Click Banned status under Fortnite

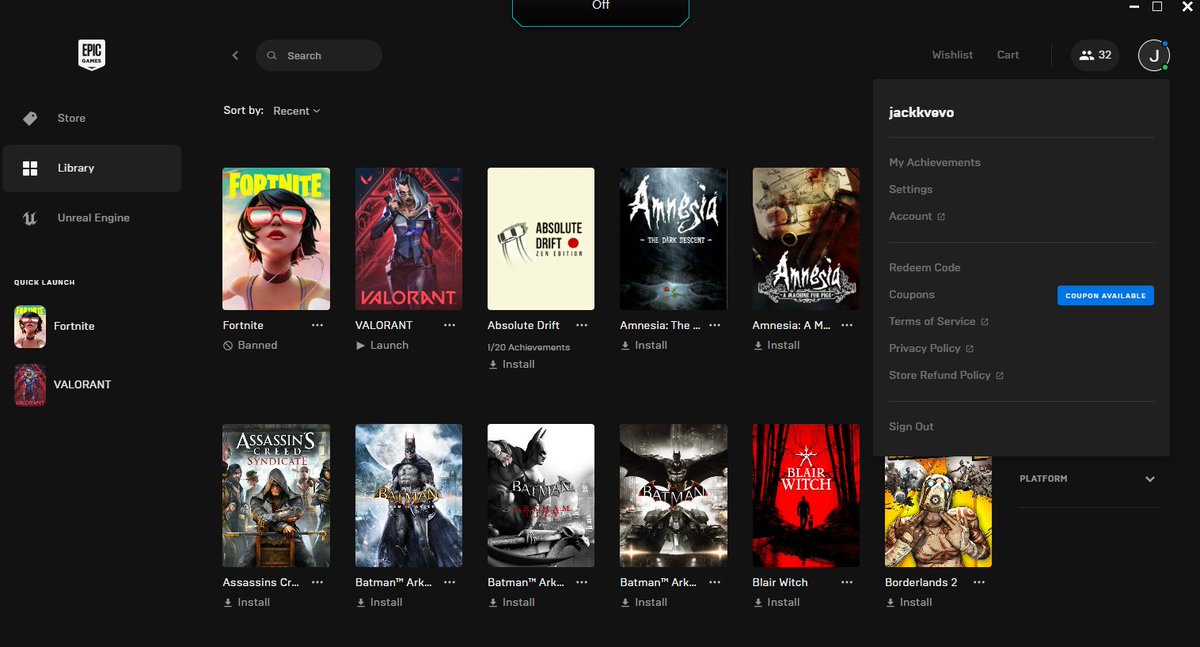pyautogui.click(x=250, y=345)
